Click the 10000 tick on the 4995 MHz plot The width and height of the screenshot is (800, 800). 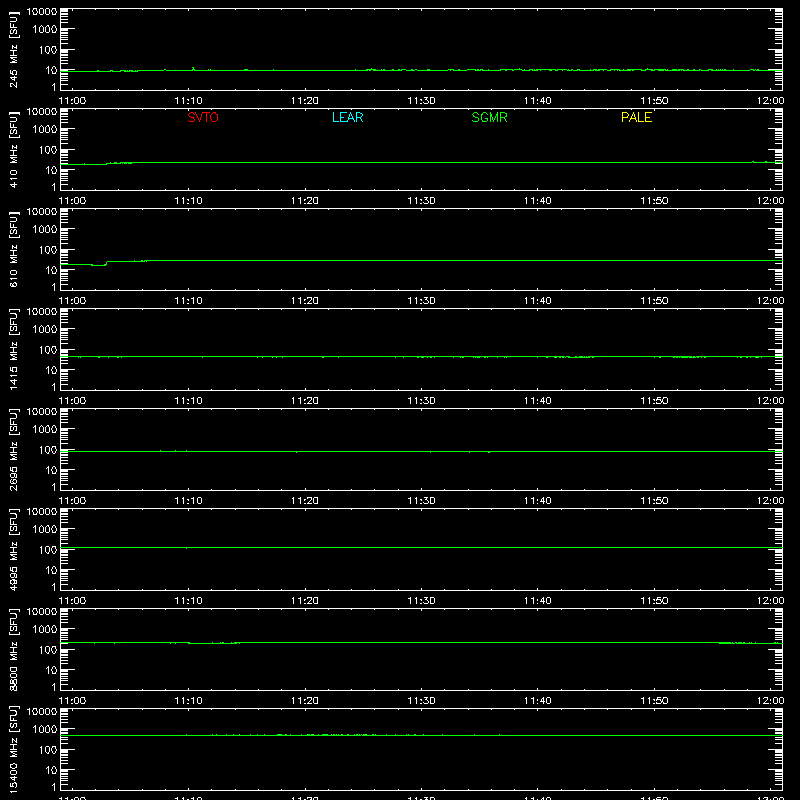(42, 512)
